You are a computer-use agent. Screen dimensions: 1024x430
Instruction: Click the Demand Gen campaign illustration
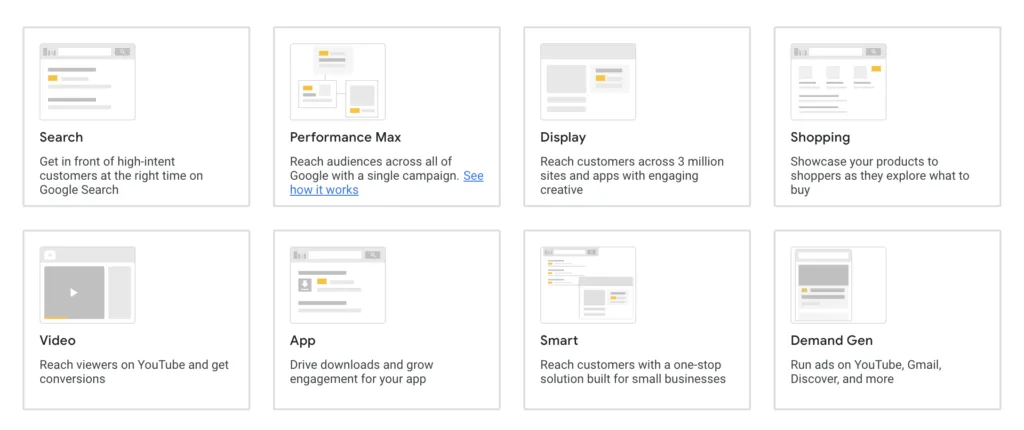pyautogui.click(x=839, y=285)
